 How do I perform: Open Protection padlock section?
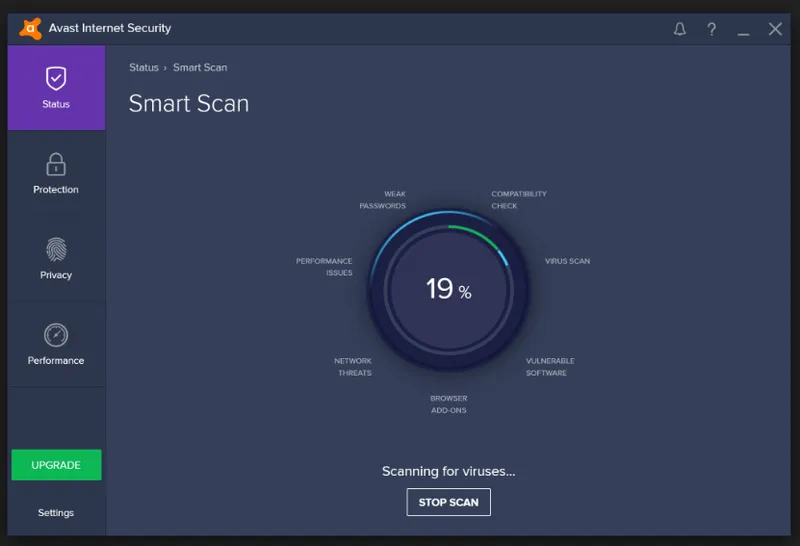56,173
